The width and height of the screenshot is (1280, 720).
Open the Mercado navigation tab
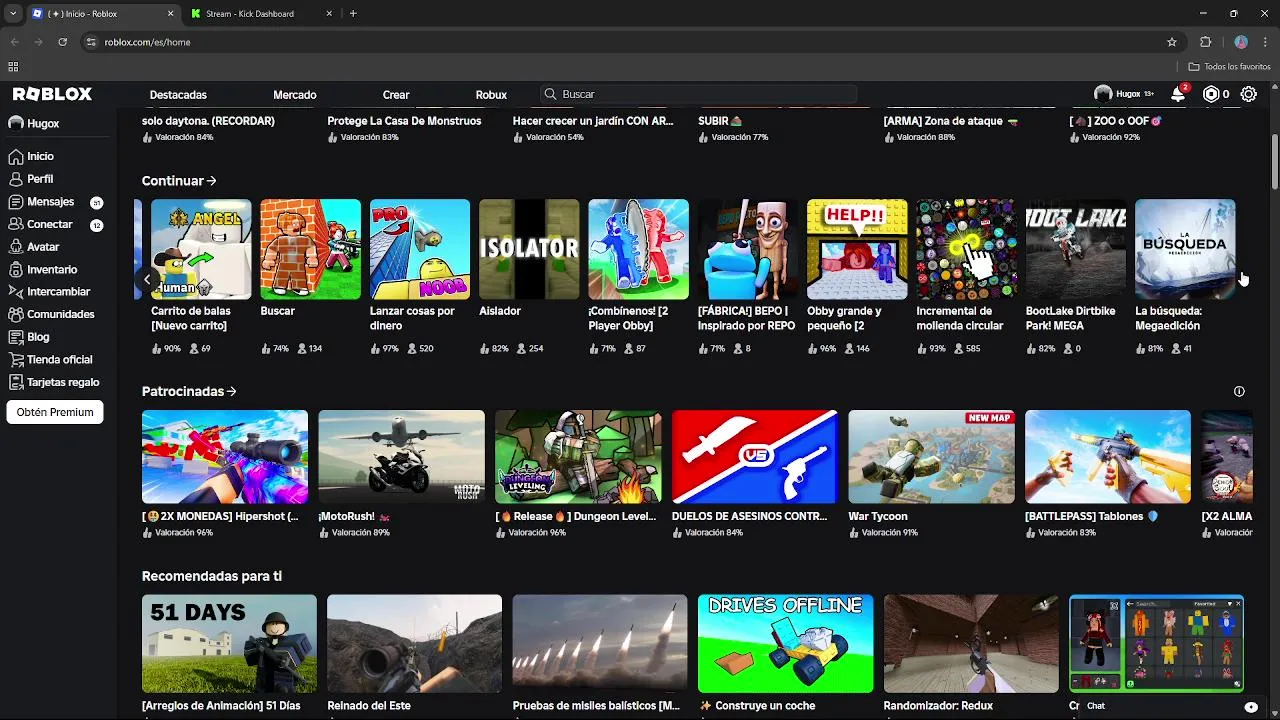(x=295, y=95)
